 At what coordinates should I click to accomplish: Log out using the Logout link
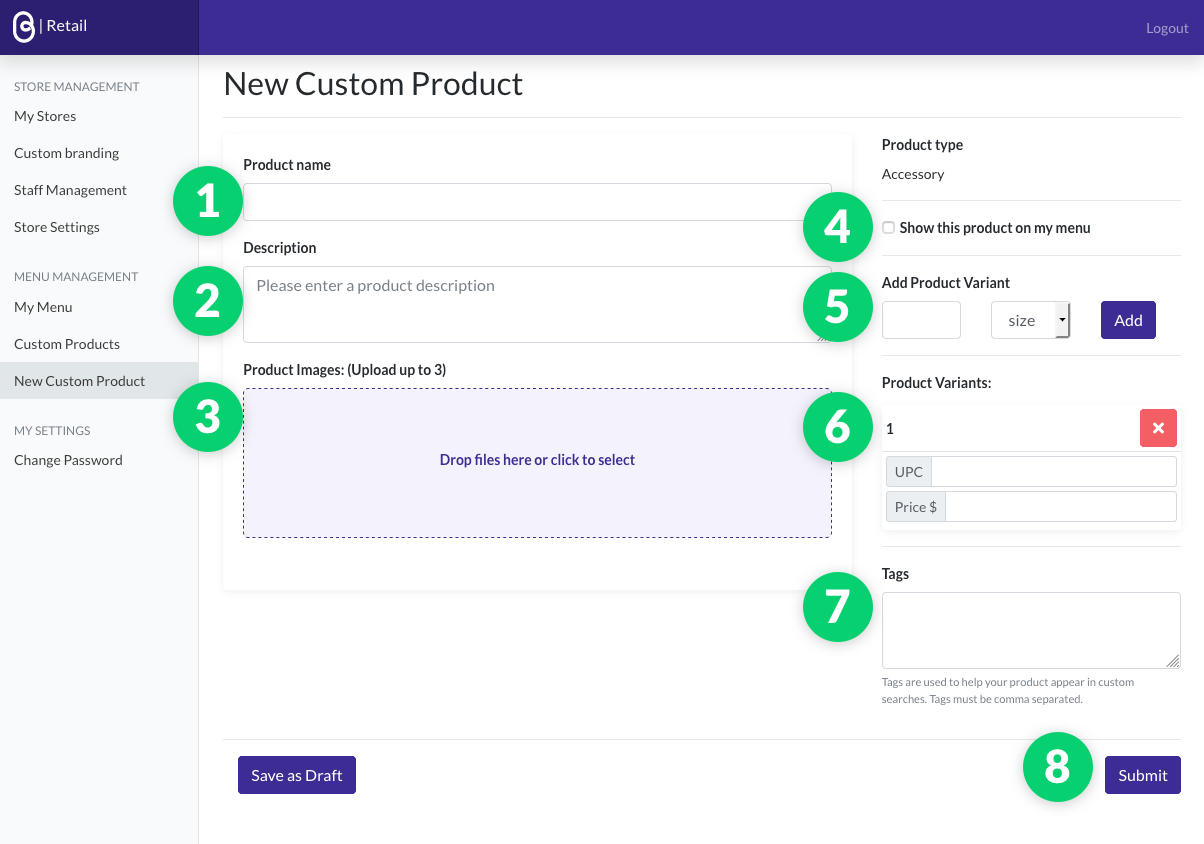1167,28
